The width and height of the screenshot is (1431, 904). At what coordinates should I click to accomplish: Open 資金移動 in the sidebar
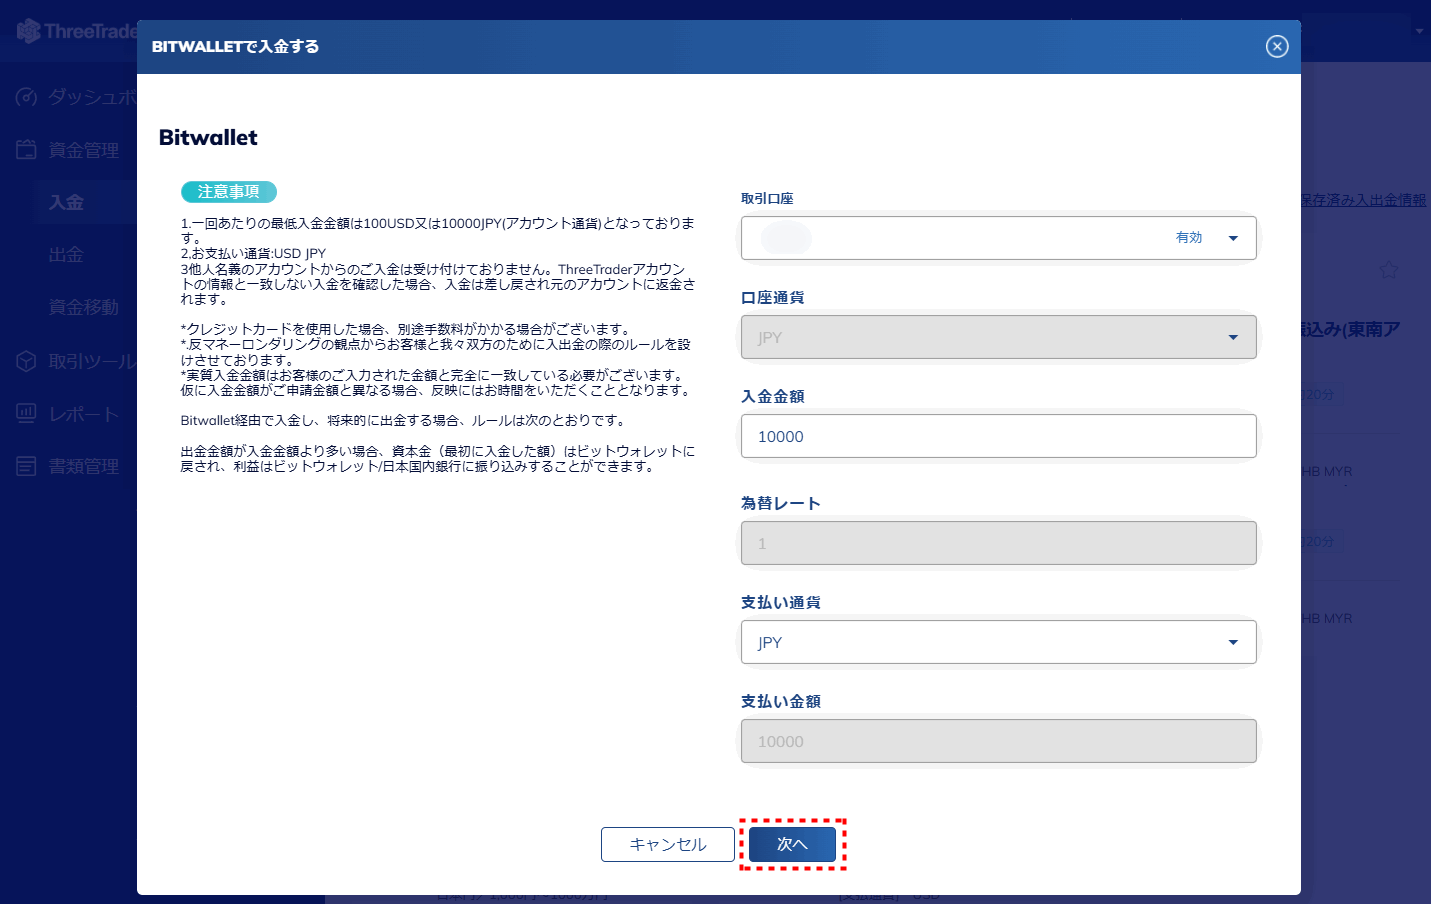click(x=84, y=307)
